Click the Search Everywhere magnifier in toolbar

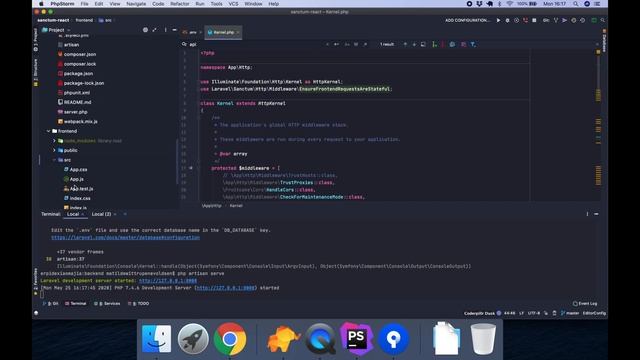(602, 20)
